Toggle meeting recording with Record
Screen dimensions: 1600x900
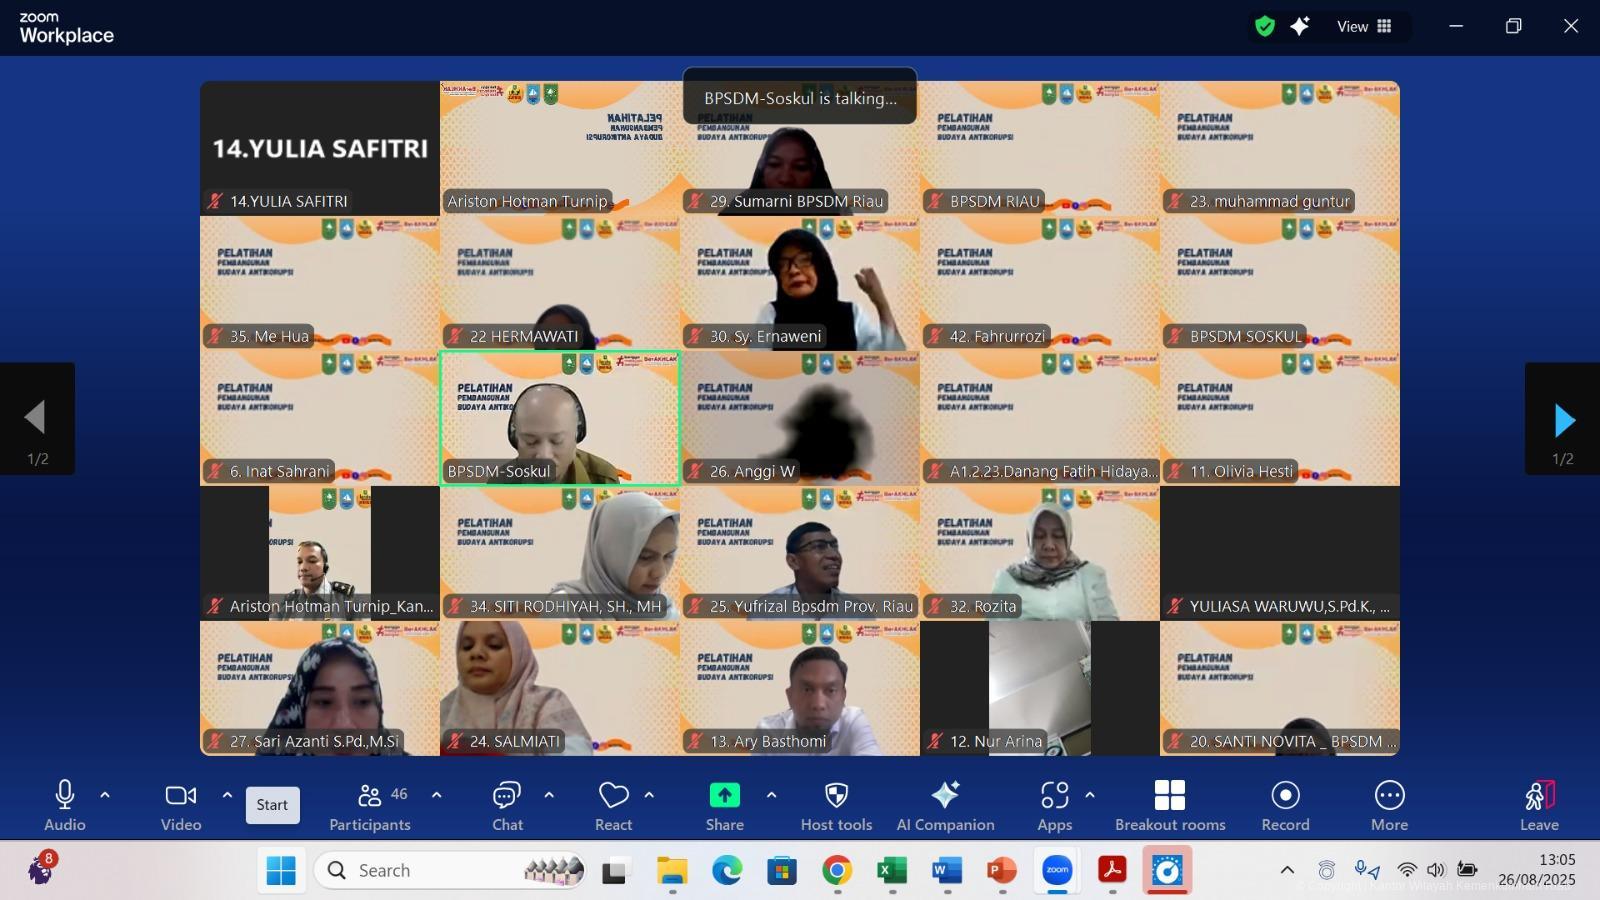coord(1285,805)
